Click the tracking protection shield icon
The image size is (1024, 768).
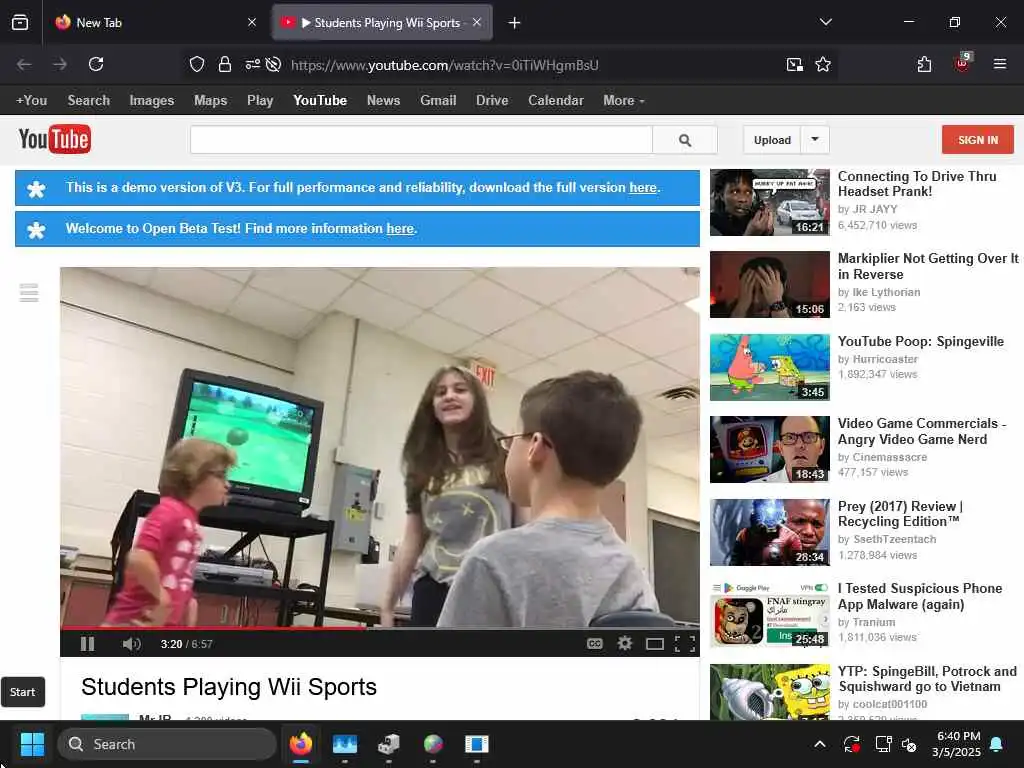[197, 64]
